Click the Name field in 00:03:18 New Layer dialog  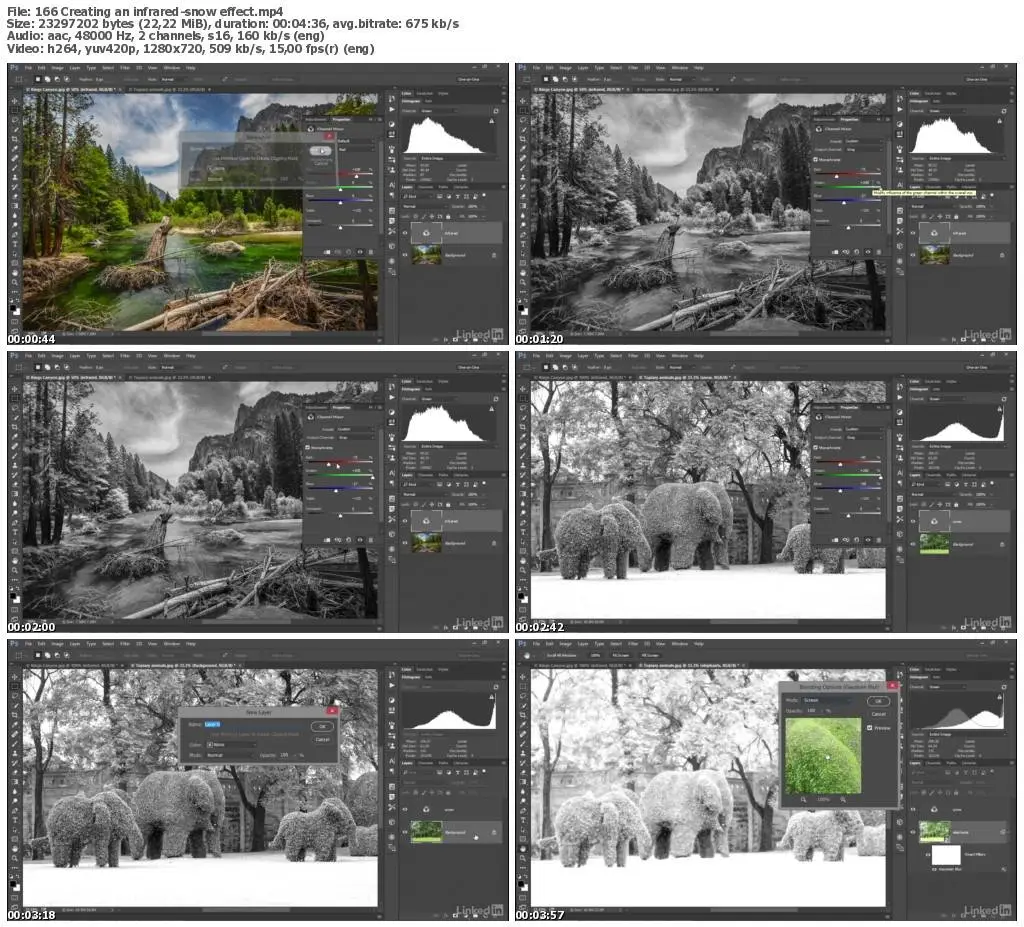point(254,724)
